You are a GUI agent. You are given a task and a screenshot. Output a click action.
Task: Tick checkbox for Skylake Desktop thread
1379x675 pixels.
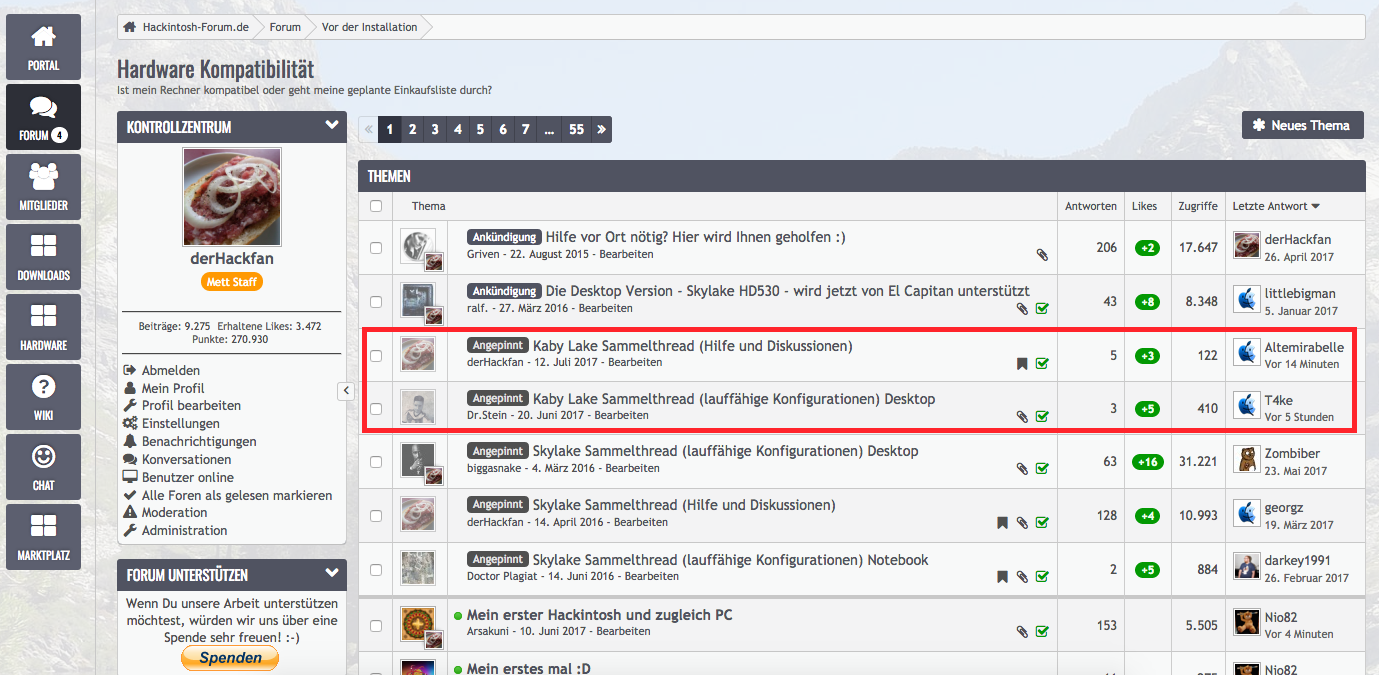pyautogui.click(x=376, y=462)
